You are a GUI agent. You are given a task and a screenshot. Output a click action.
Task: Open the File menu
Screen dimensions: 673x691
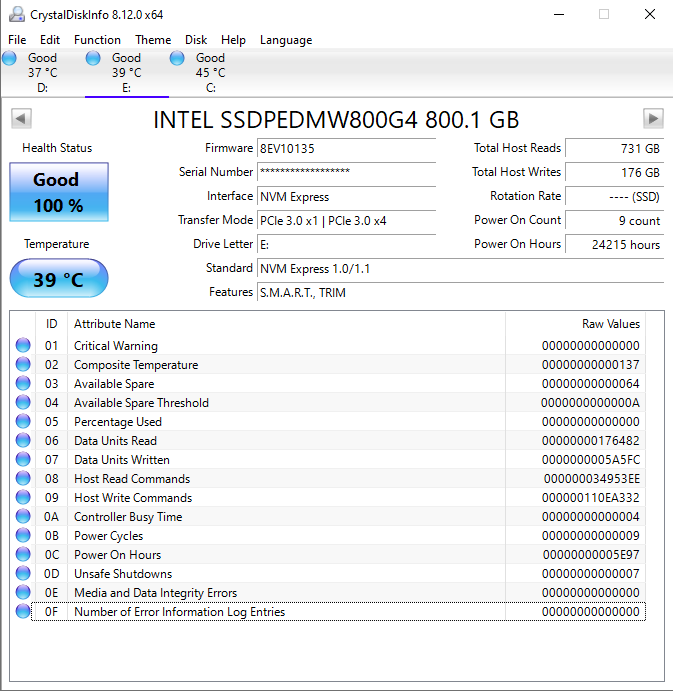[17, 40]
